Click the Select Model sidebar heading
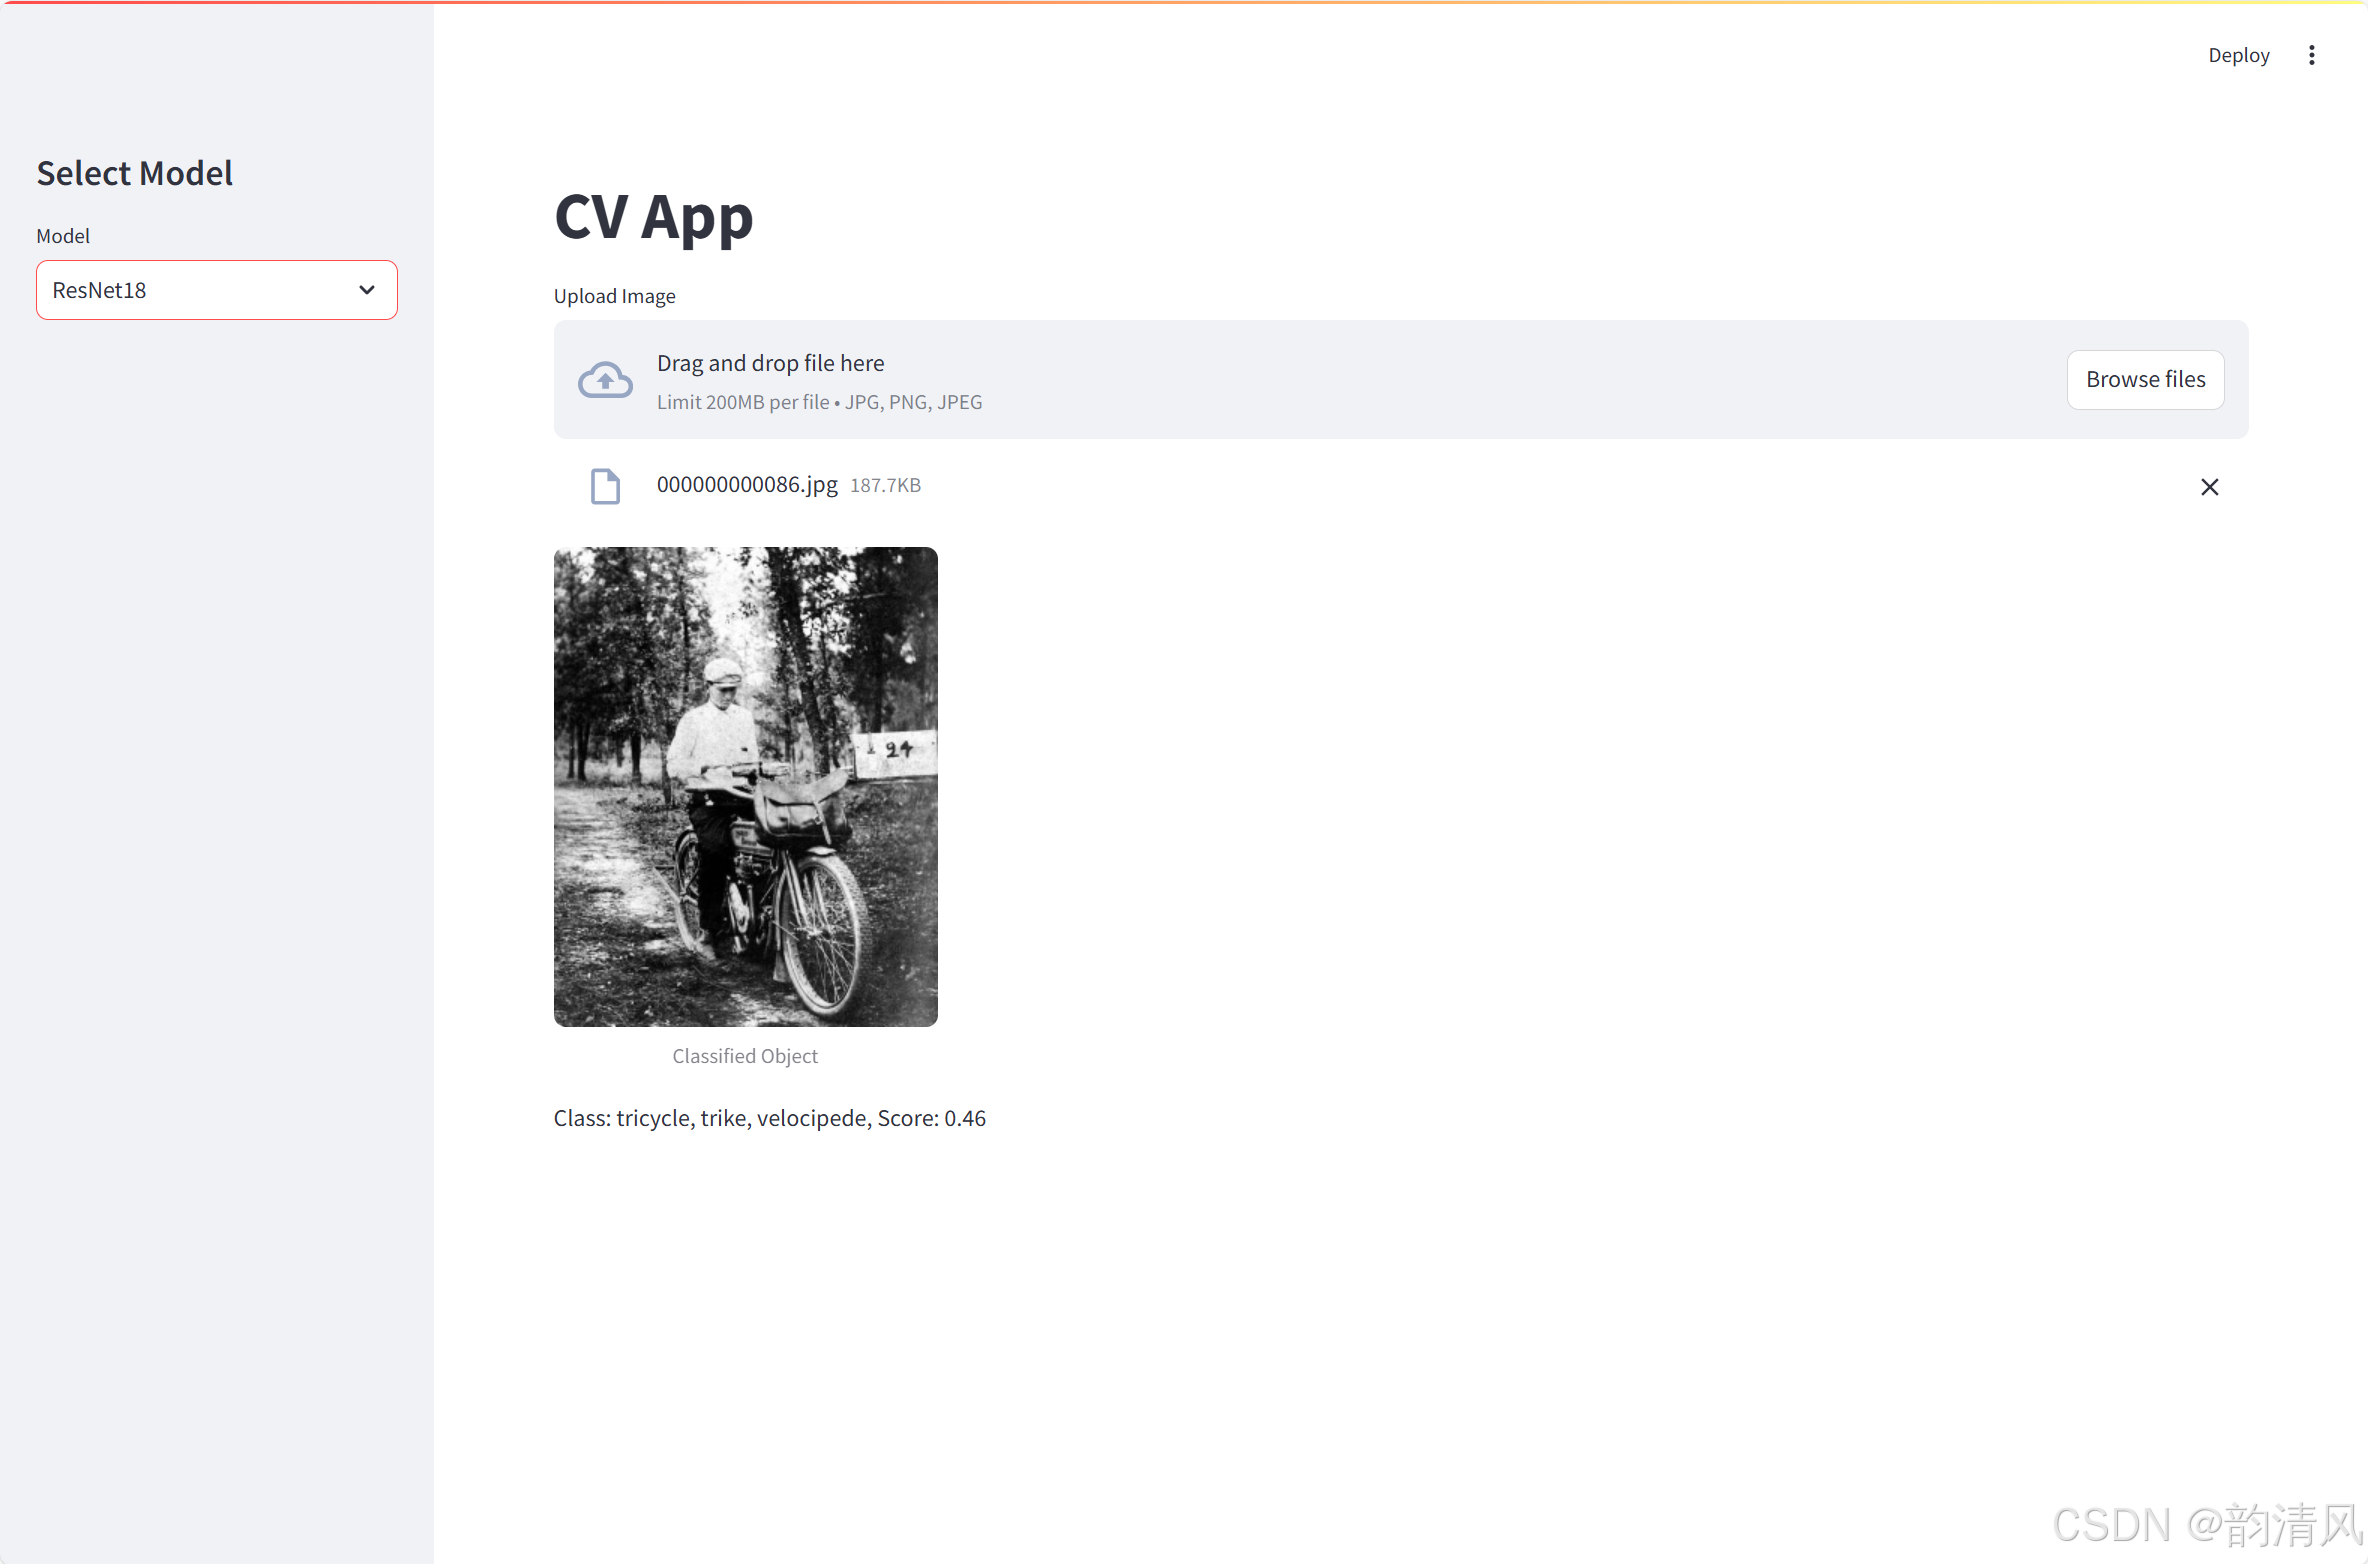The height and width of the screenshot is (1564, 2368). coord(135,173)
